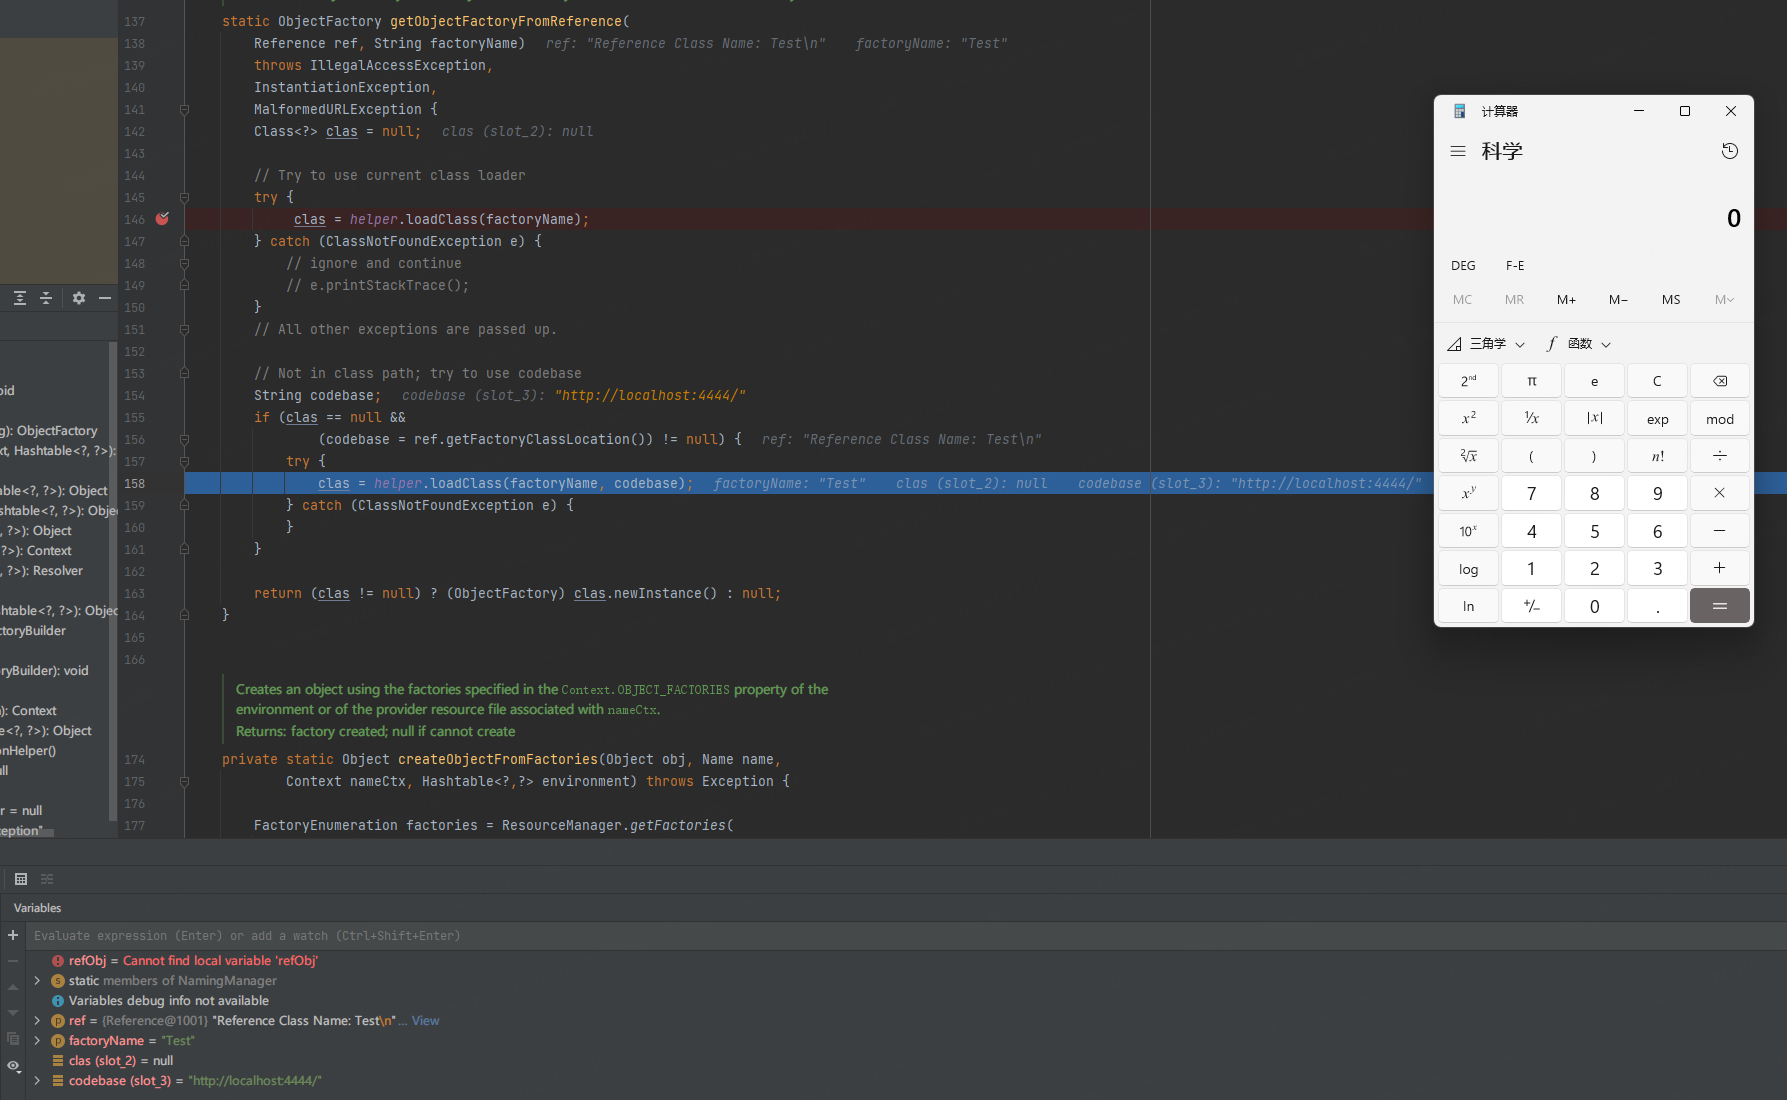
Task: Click digit 5 on calculator
Action: [1594, 531]
